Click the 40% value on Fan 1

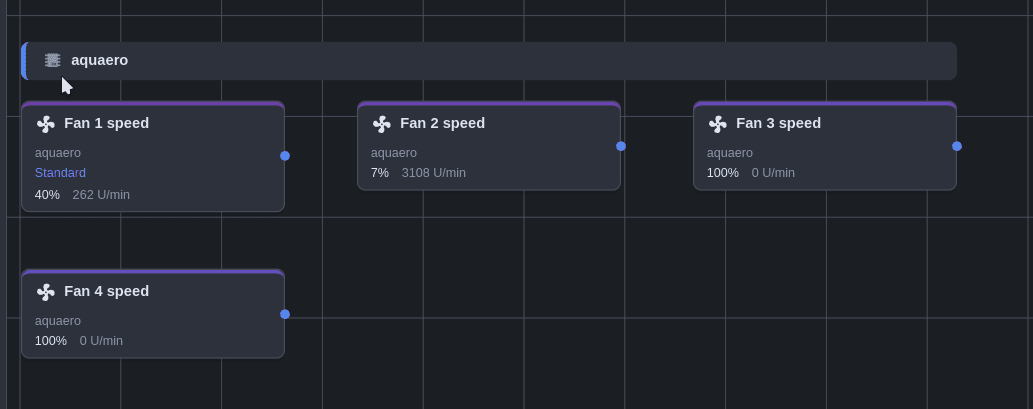(x=47, y=194)
